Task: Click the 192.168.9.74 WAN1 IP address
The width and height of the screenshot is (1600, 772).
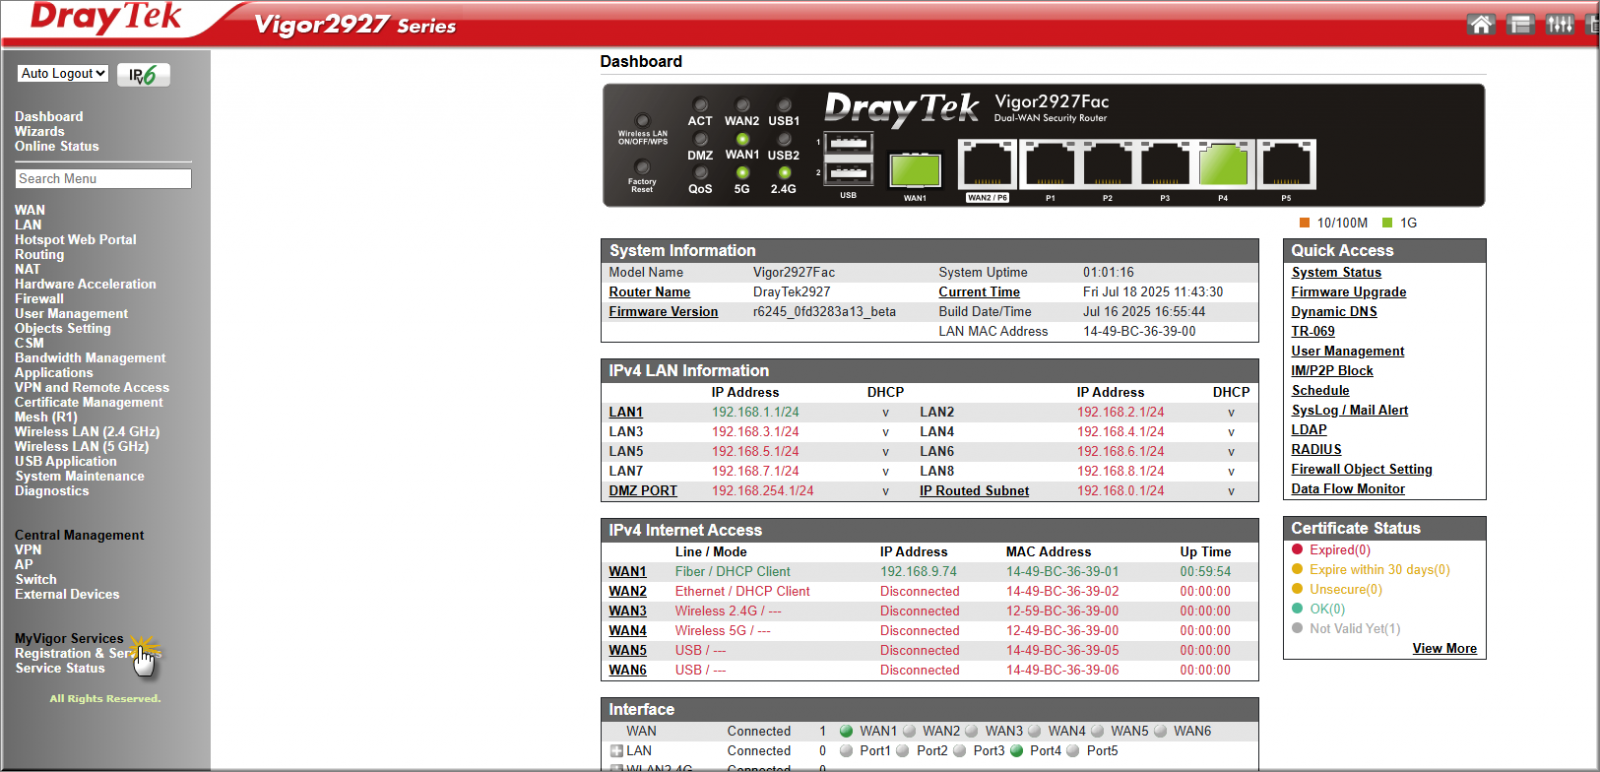Action: pos(918,572)
